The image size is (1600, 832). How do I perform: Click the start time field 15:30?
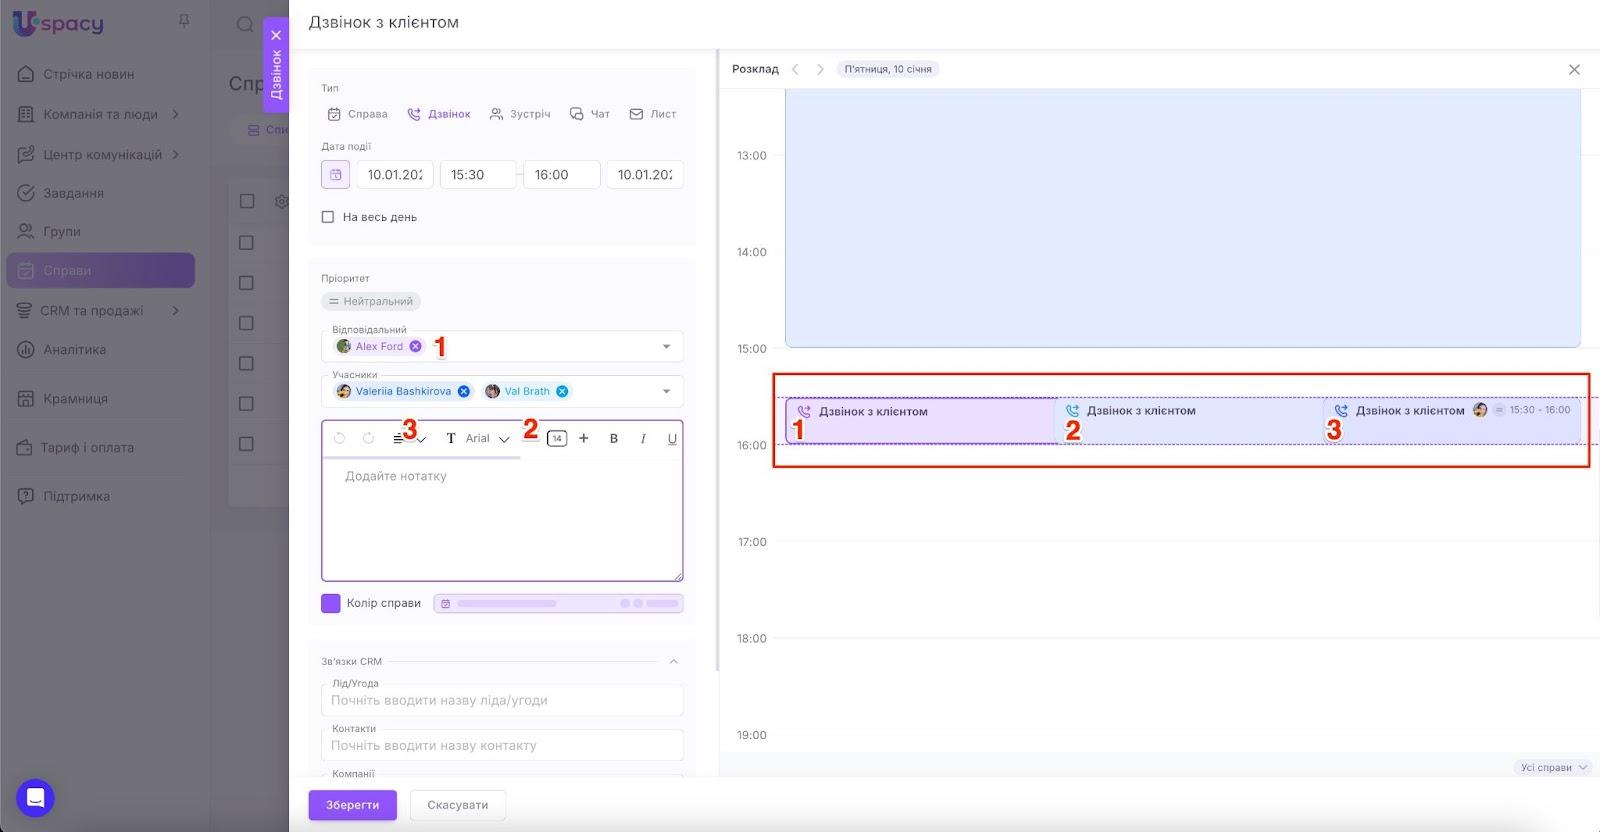click(x=478, y=174)
